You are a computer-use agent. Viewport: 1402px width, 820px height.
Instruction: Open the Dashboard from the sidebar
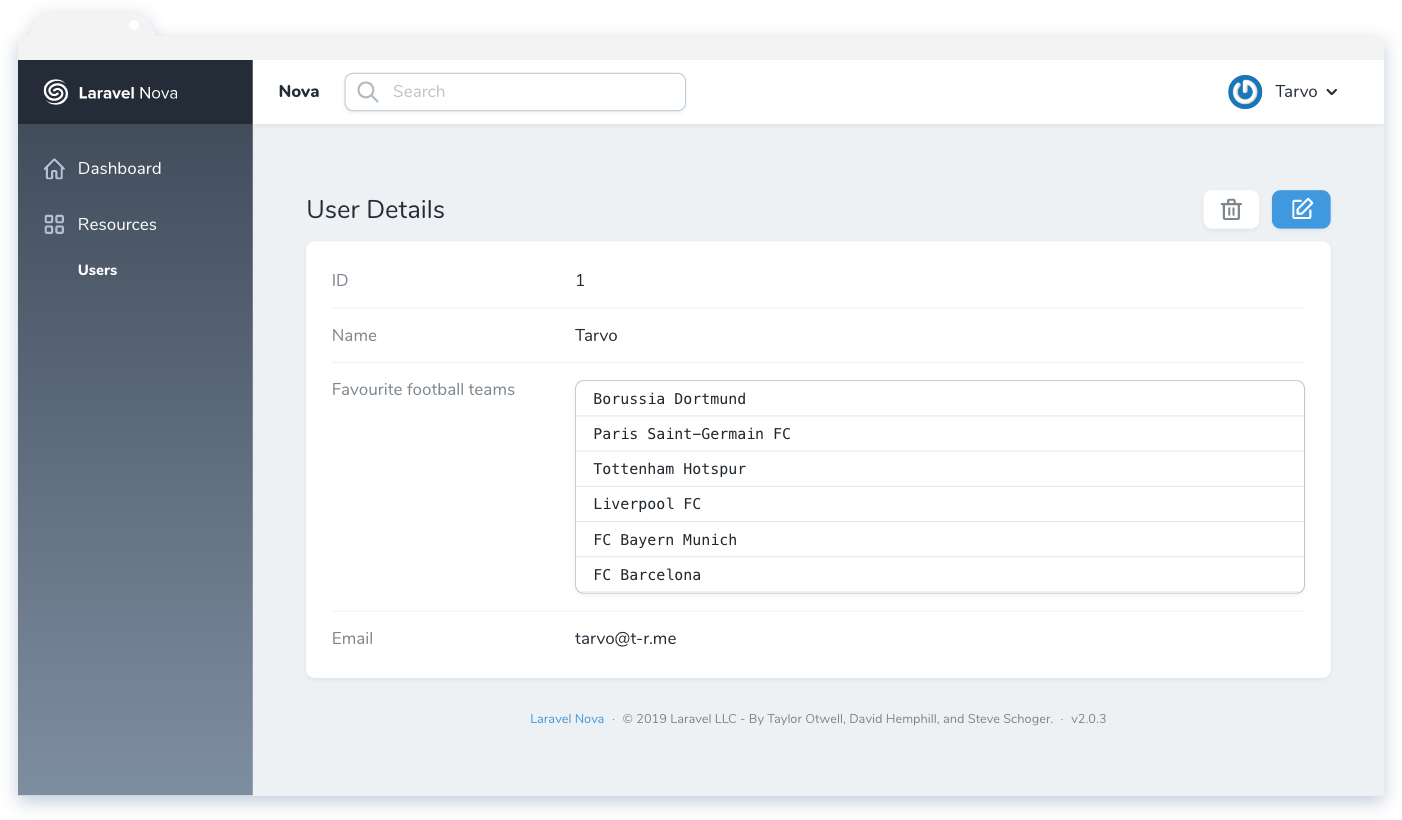point(120,168)
